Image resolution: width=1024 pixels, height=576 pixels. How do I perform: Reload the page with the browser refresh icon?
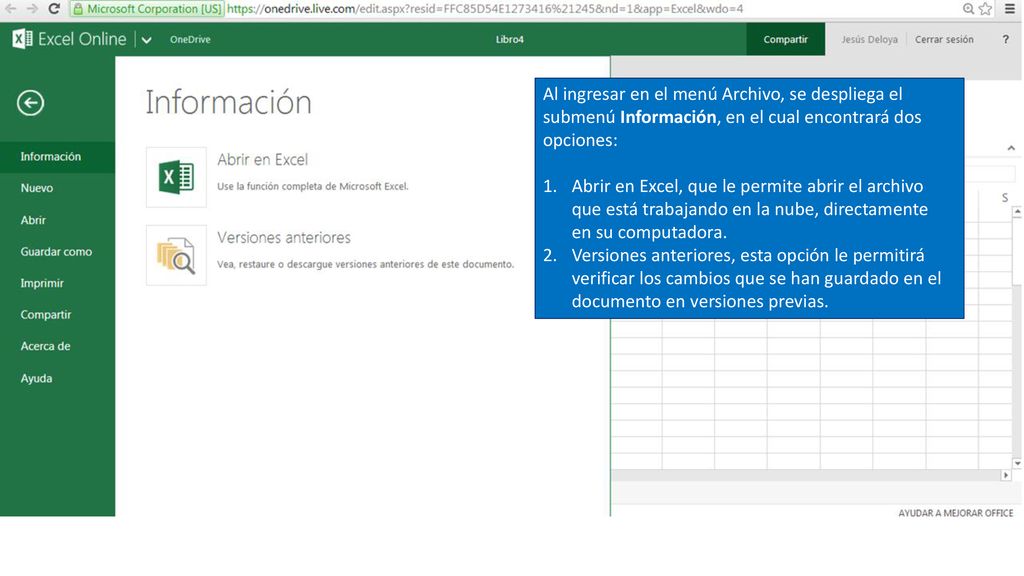pyautogui.click(x=54, y=8)
